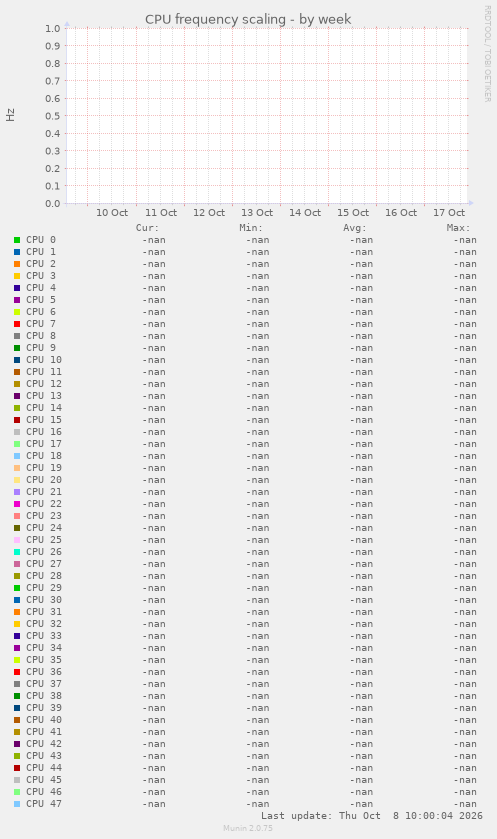This screenshot has height=839, width=497.
Task: Click the 'CPU 14' legend label
Action: 44,408
